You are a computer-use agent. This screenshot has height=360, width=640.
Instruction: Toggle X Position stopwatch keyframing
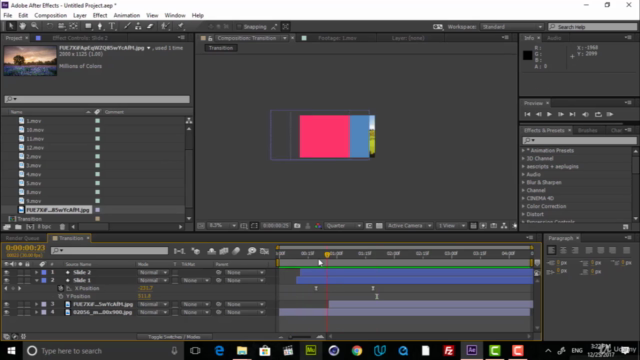[x=61, y=289]
